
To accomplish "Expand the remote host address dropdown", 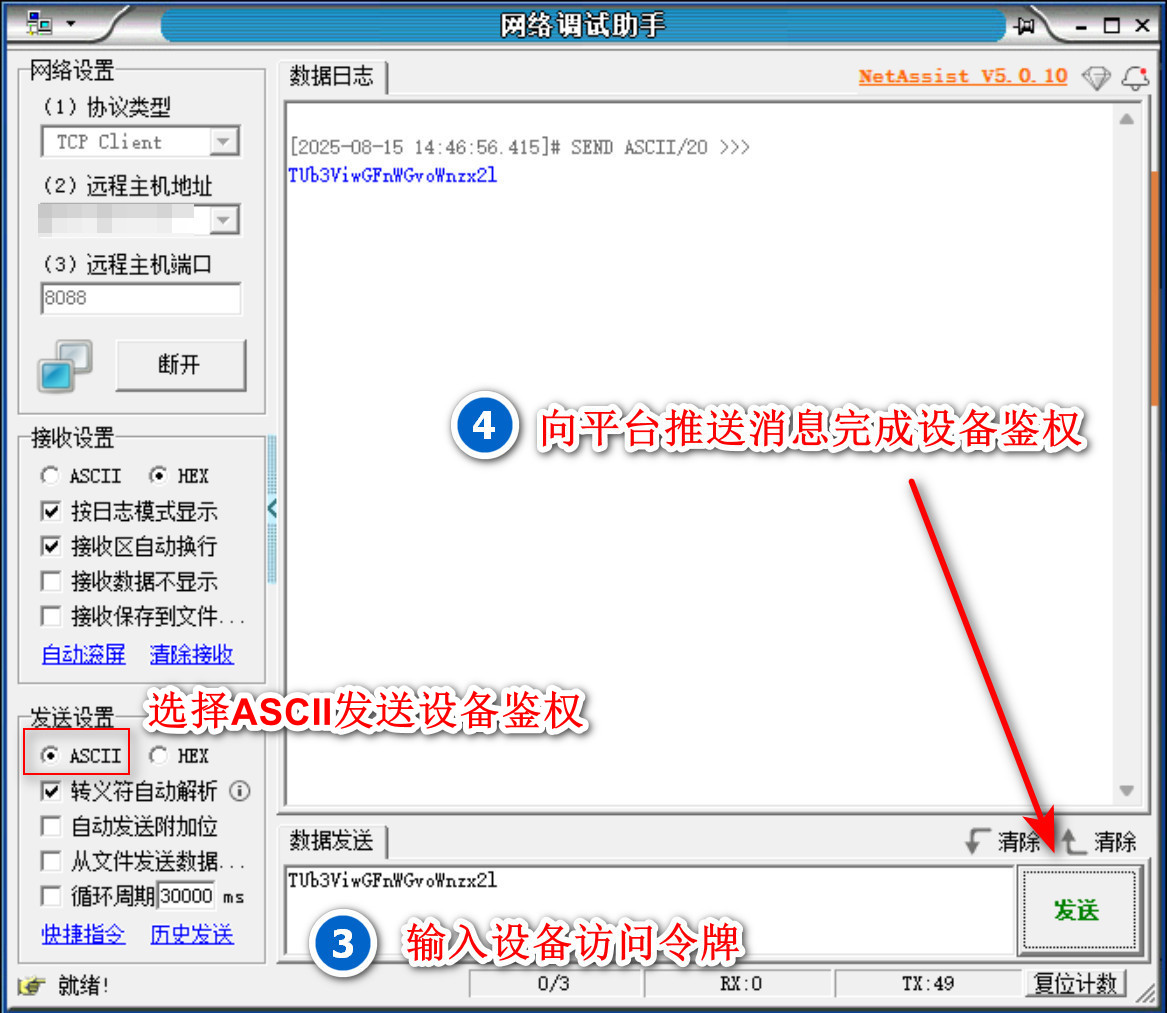I will (225, 219).
